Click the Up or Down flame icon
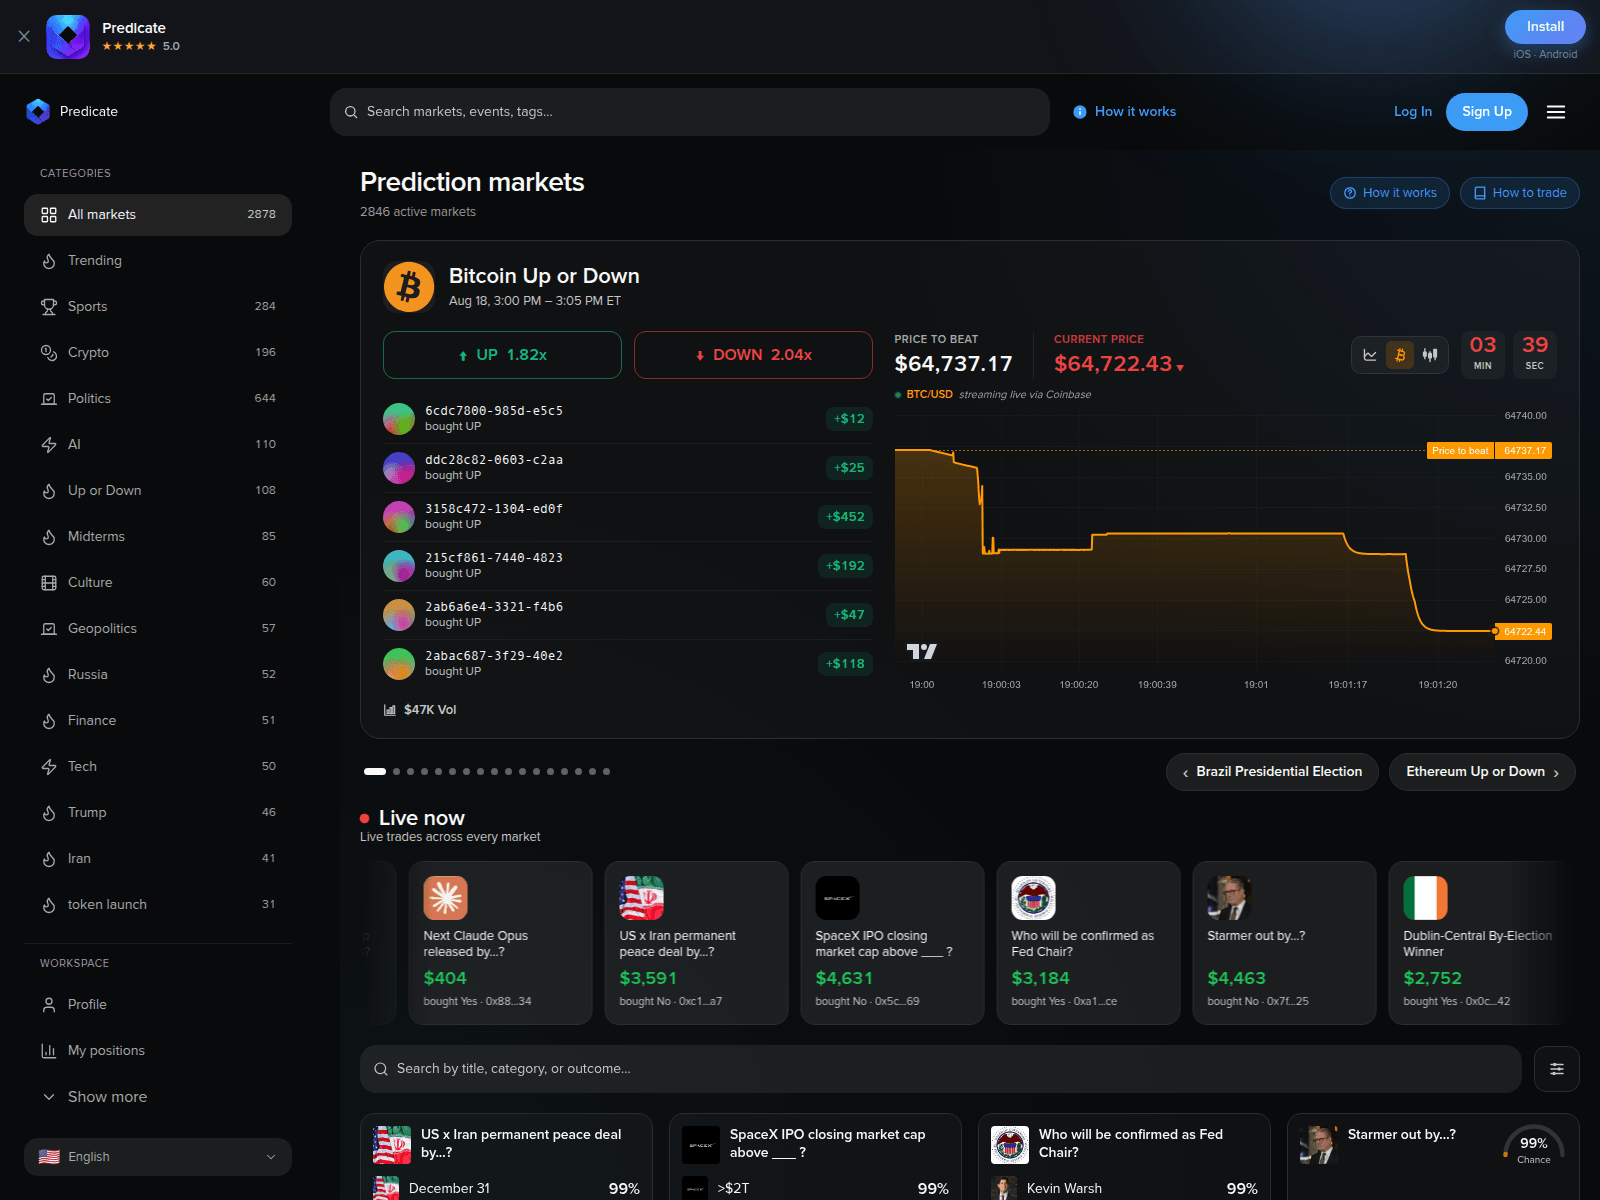1600x1200 pixels. pyautogui.click(x=49, y=491)
